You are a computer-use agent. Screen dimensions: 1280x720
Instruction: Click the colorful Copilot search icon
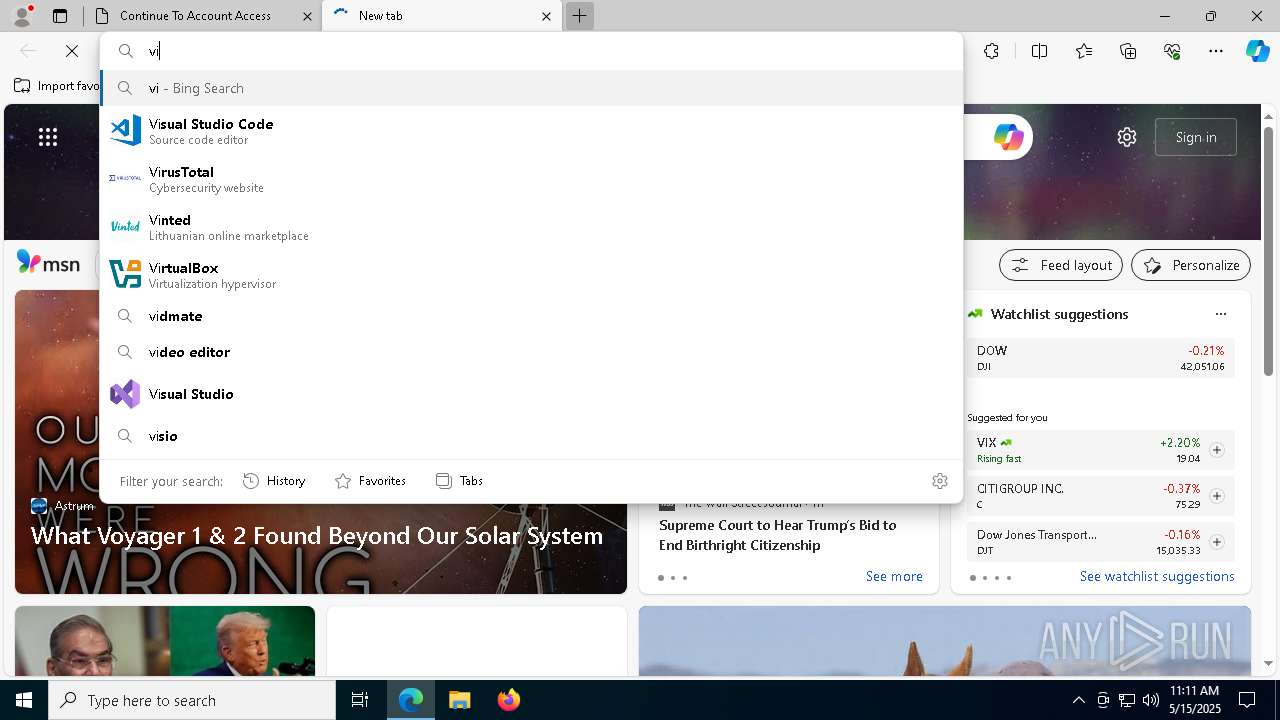coord(1008,137)
